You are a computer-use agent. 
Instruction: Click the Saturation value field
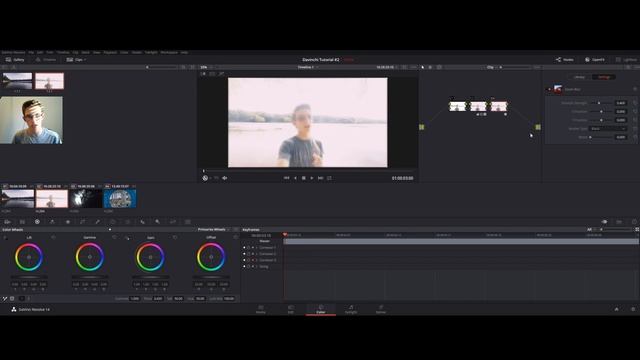178,299
